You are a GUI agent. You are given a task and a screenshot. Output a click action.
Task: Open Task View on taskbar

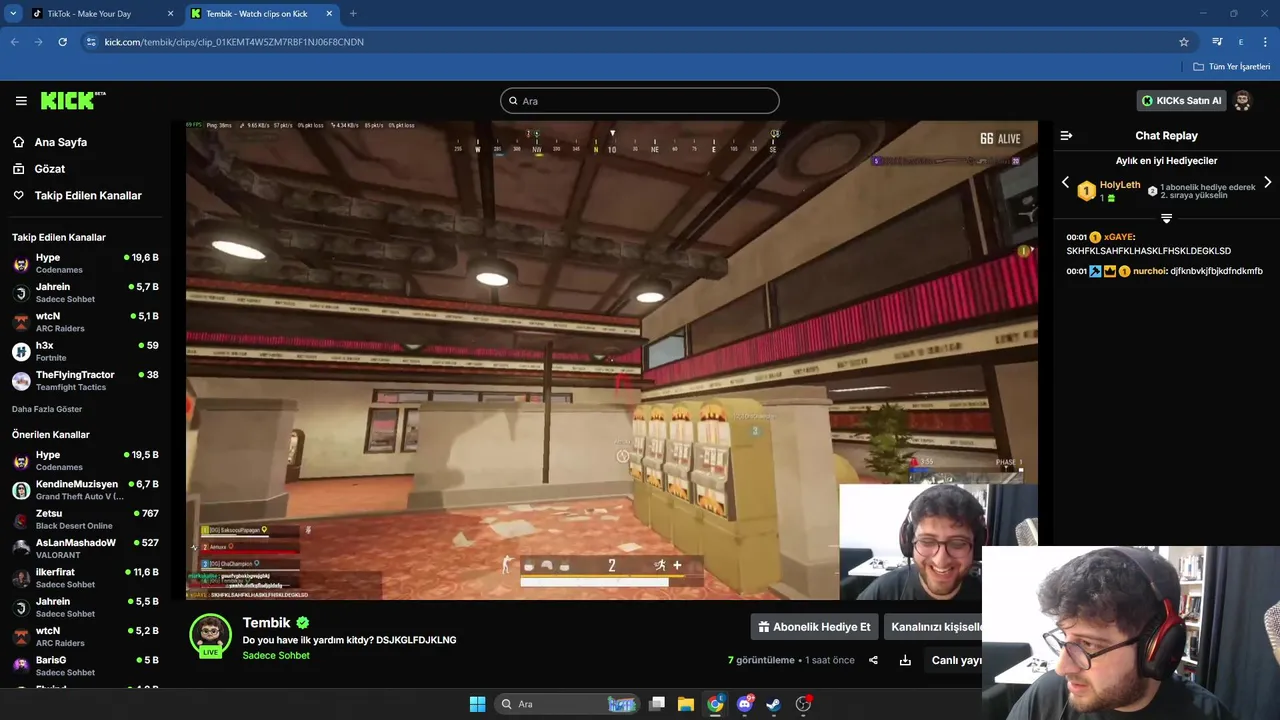click(657, 704)
